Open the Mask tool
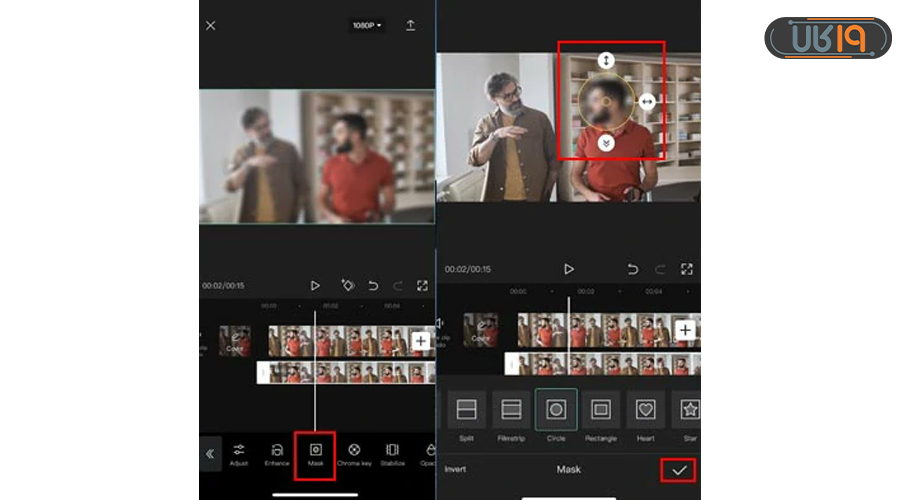Viewport: 900px width, 500px height. click(315, 455)
